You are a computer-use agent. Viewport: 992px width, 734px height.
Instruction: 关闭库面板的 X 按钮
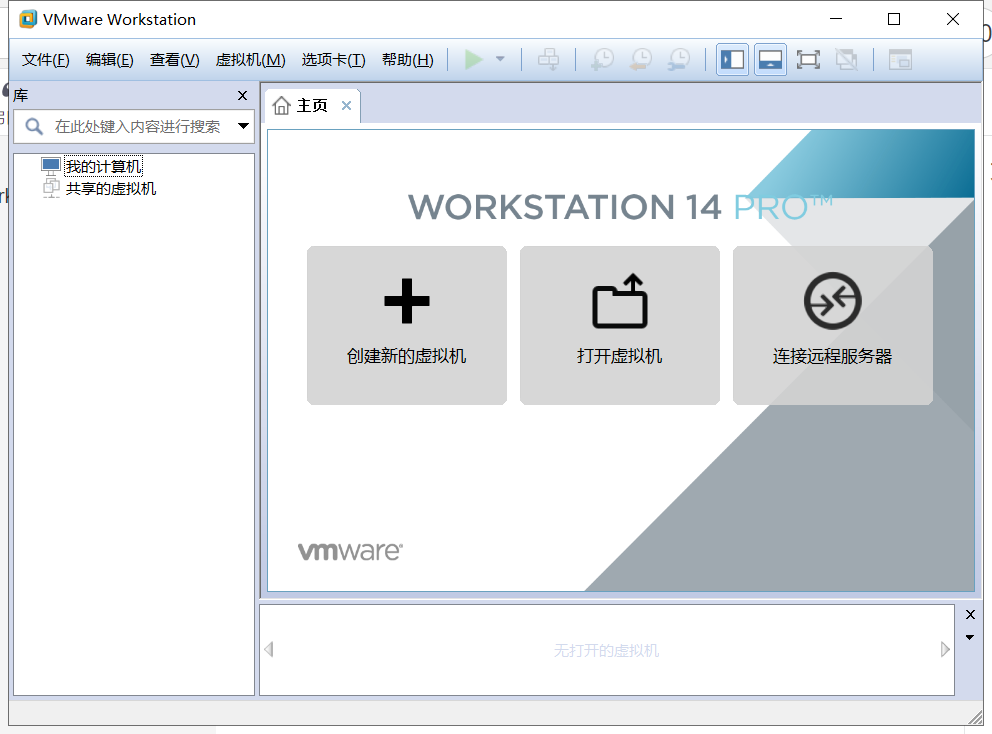coord(241,95)
